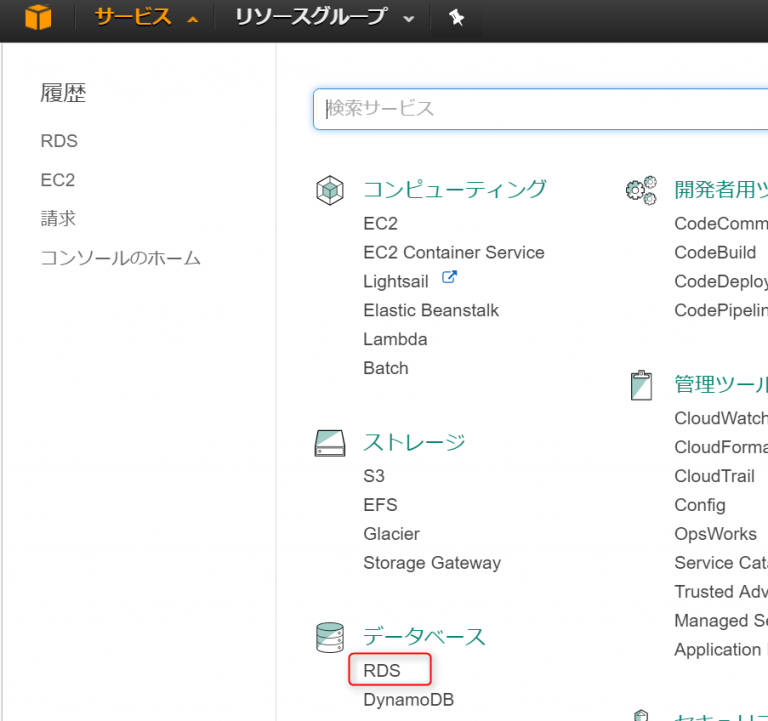Click the コンピューティング category heading

click(455, 190)
